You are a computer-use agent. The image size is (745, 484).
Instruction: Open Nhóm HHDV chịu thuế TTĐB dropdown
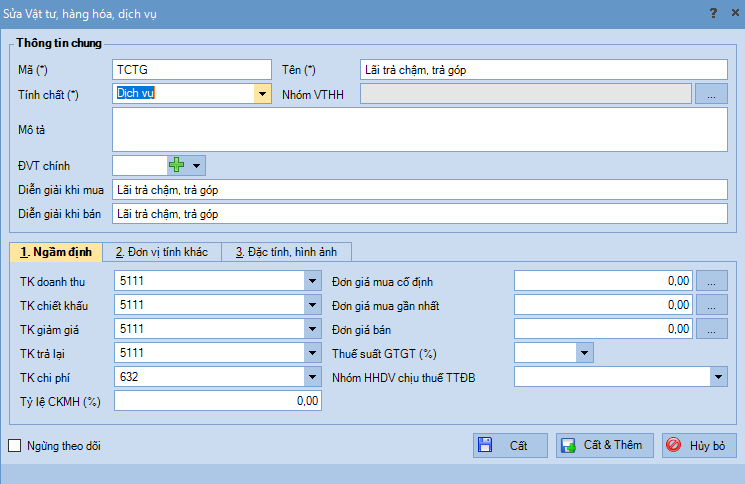pyautogui.click(x=718, y=376)
